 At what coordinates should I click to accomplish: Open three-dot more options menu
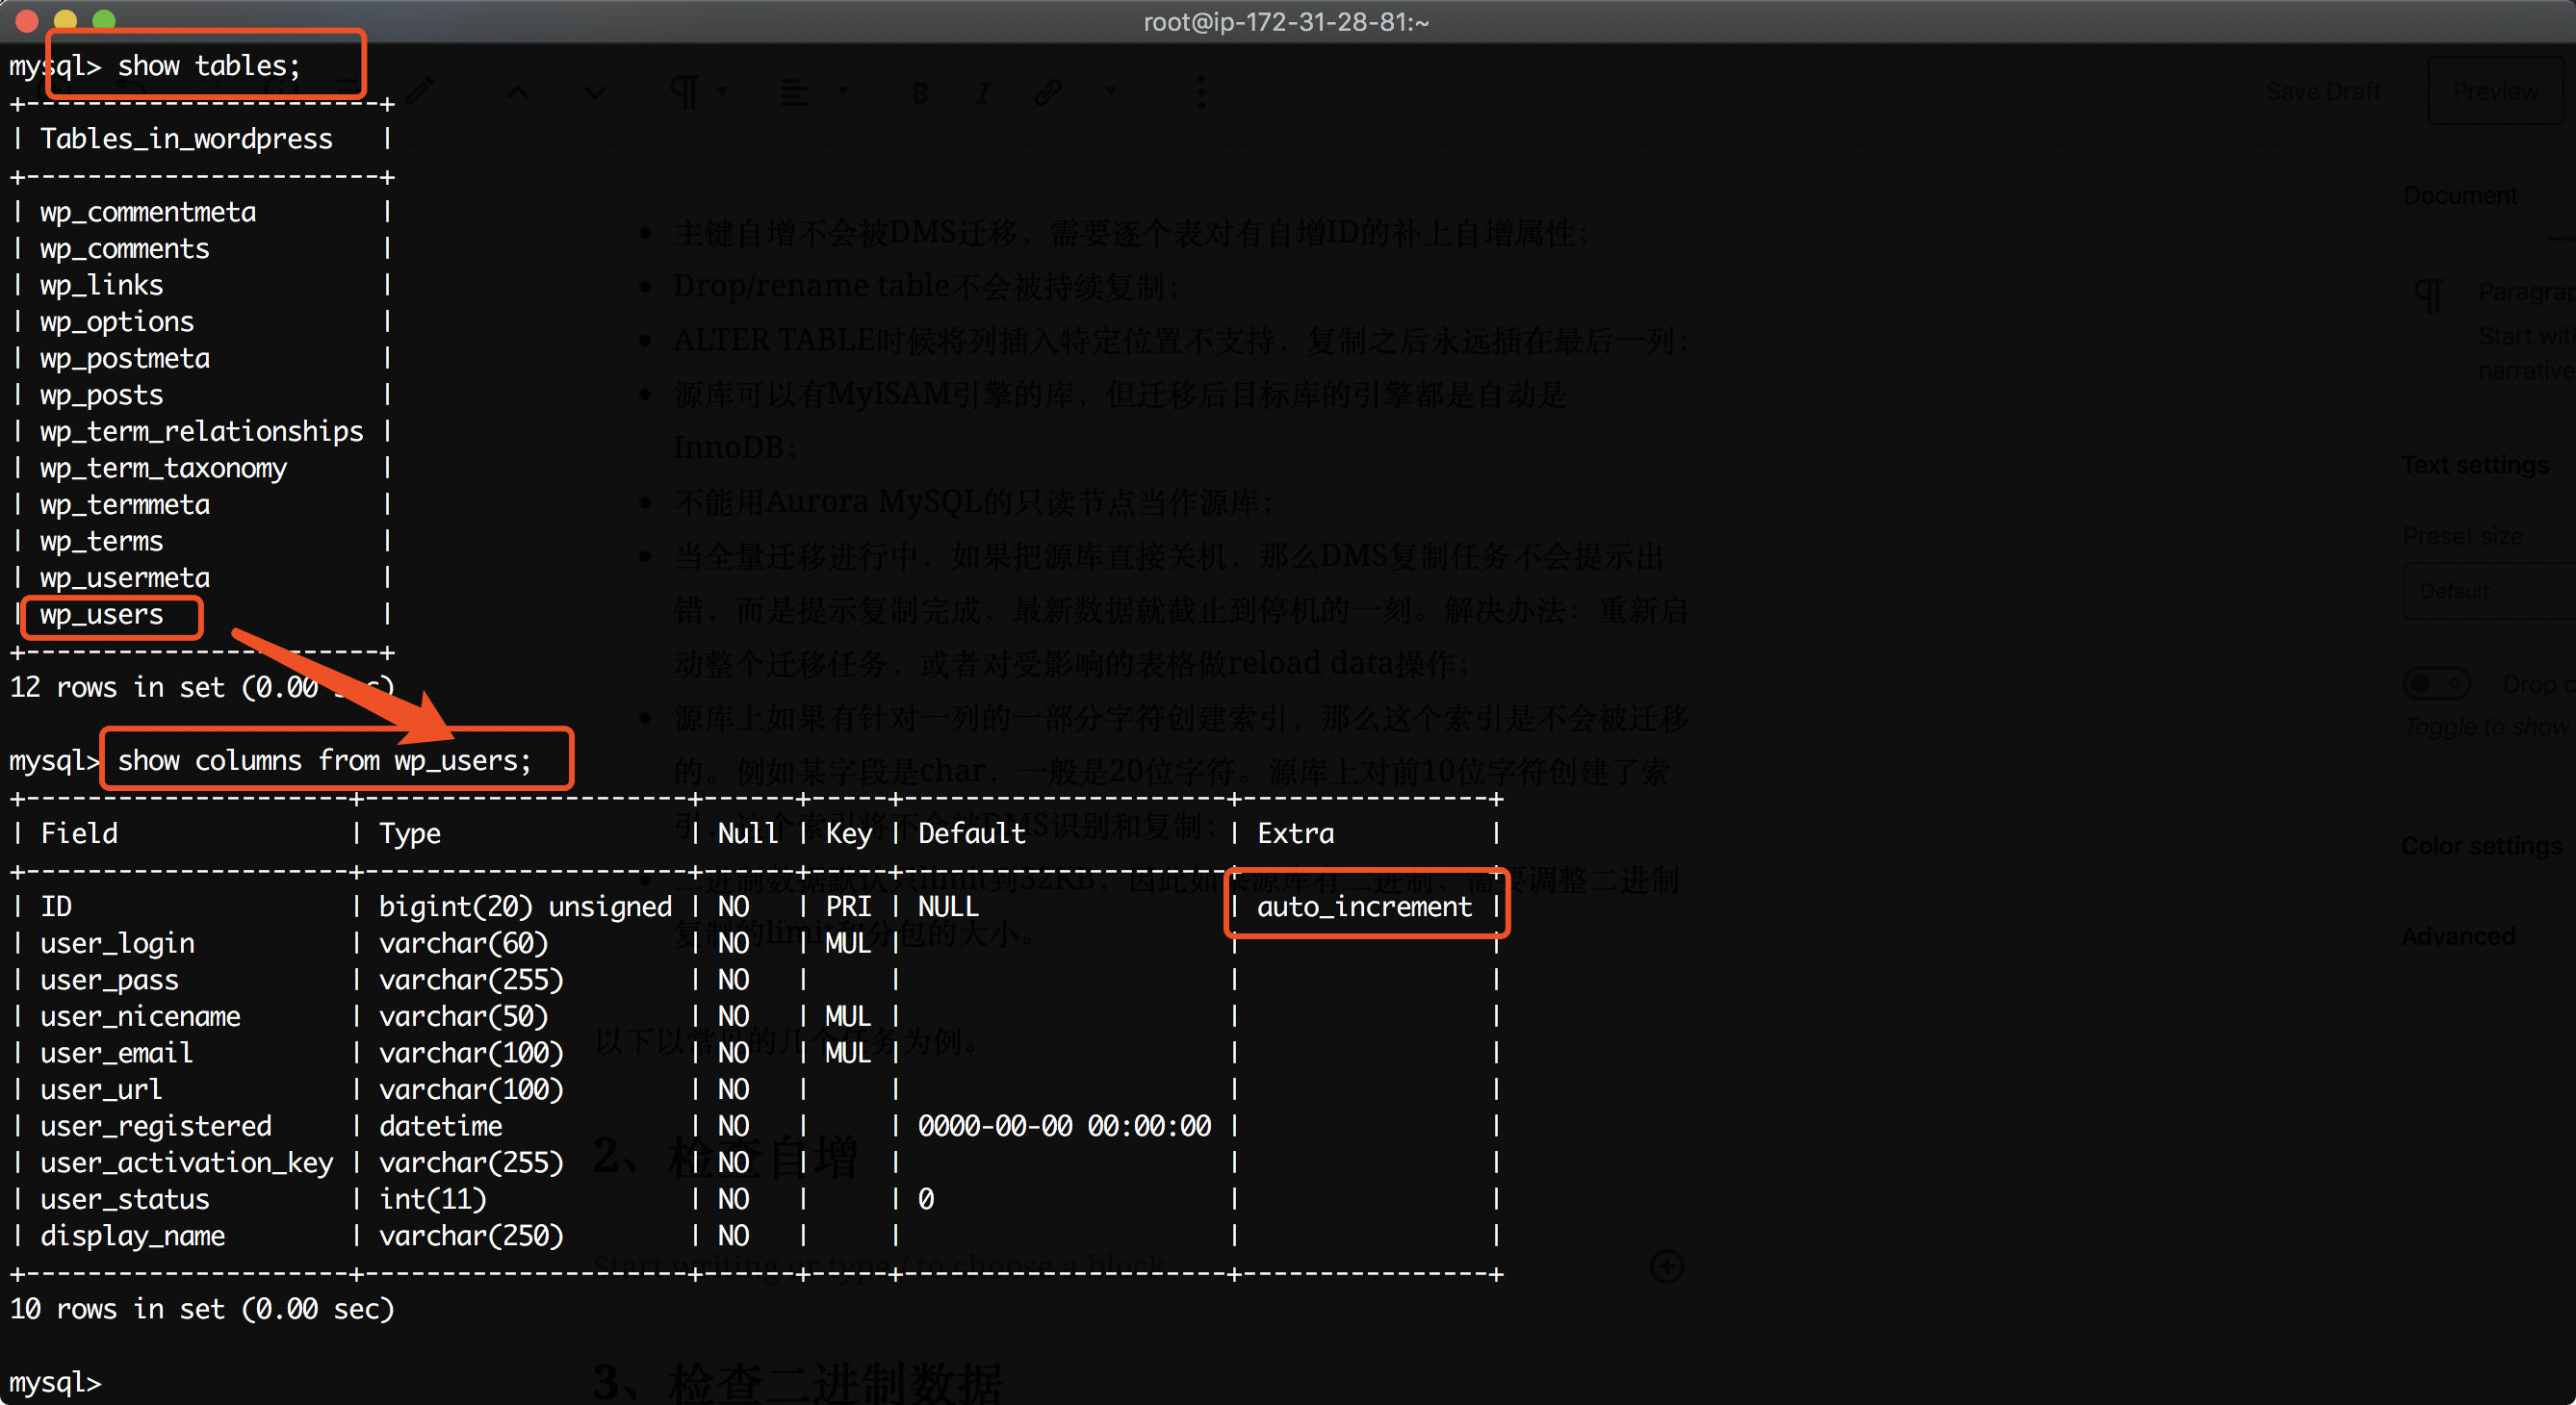1201,93
